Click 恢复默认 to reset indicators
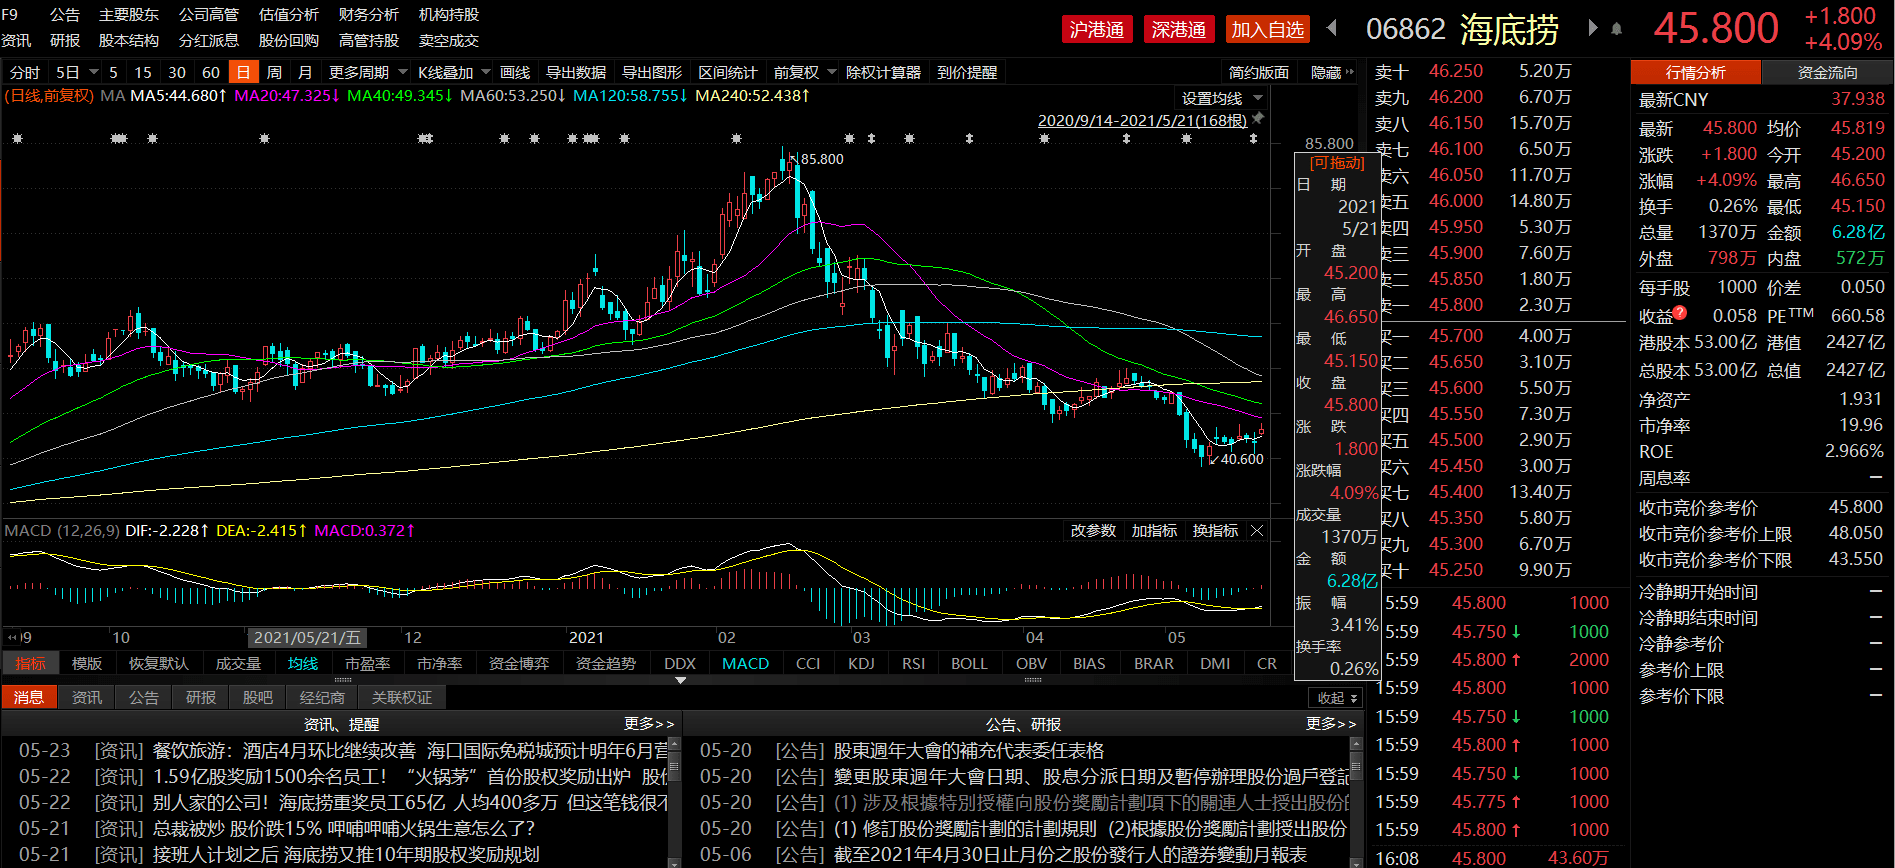 [x=158, y=663]
